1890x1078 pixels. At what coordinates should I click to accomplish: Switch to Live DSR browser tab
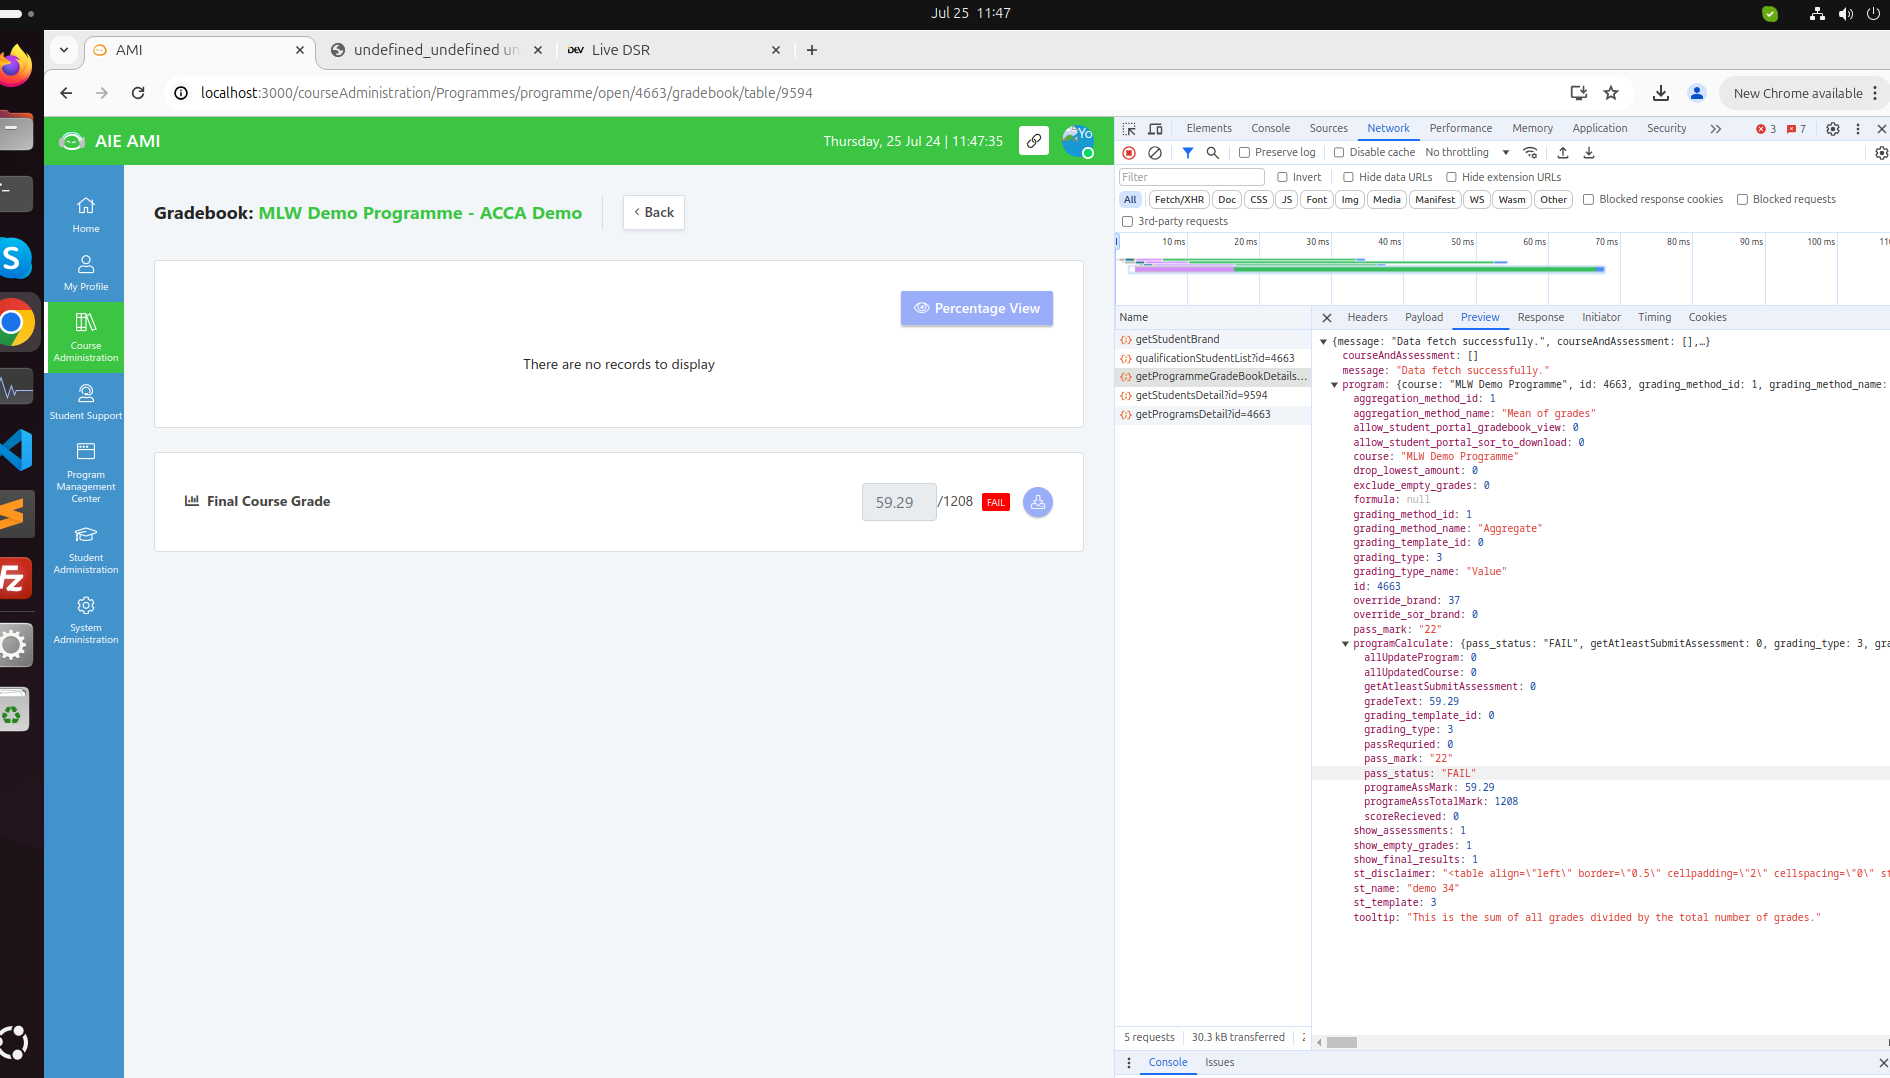[676, 50]
